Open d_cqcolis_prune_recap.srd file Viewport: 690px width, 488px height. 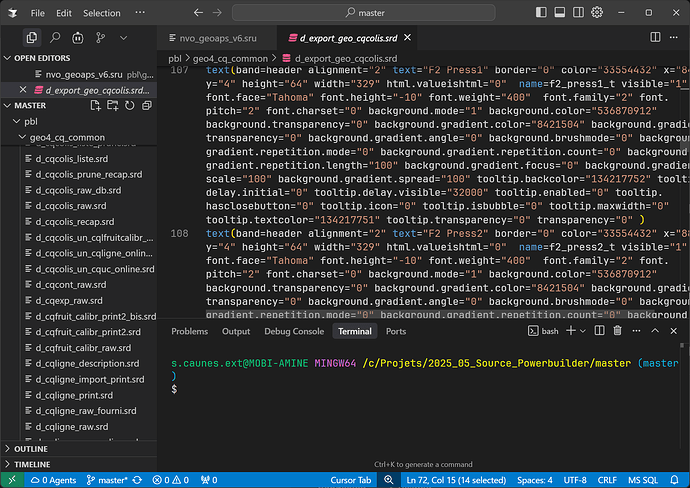[x=89, y=175]
